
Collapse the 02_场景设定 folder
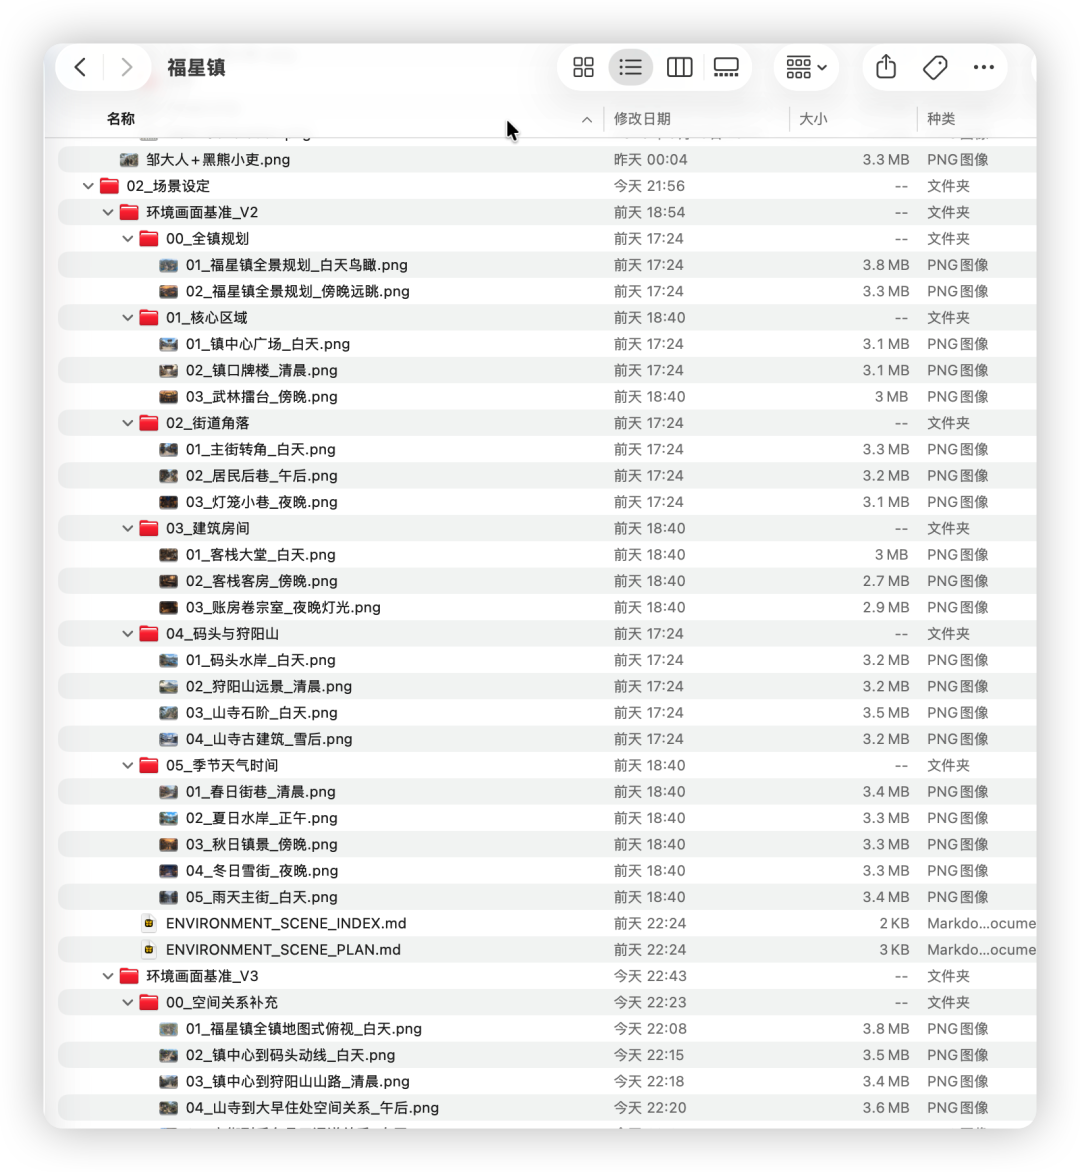click(88, 186)
